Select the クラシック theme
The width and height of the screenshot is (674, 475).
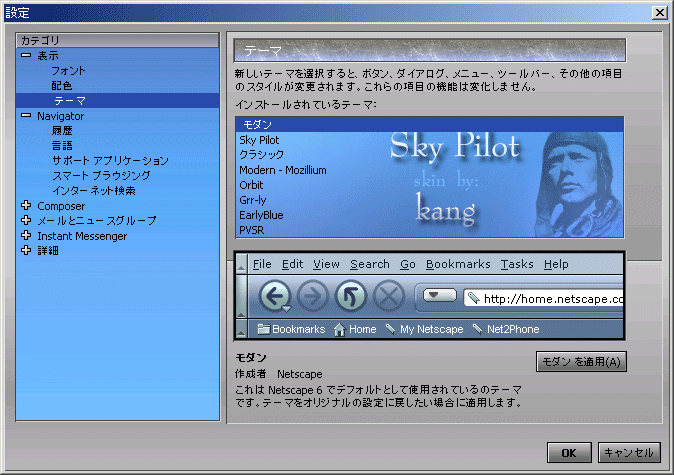click(261, 155)
